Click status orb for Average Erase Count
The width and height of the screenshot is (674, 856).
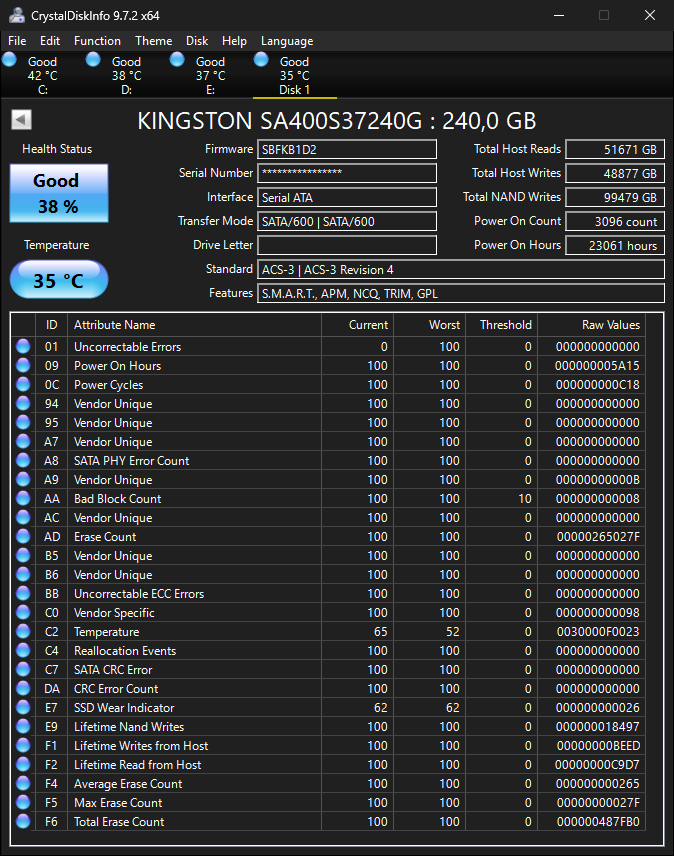point(23,783)
